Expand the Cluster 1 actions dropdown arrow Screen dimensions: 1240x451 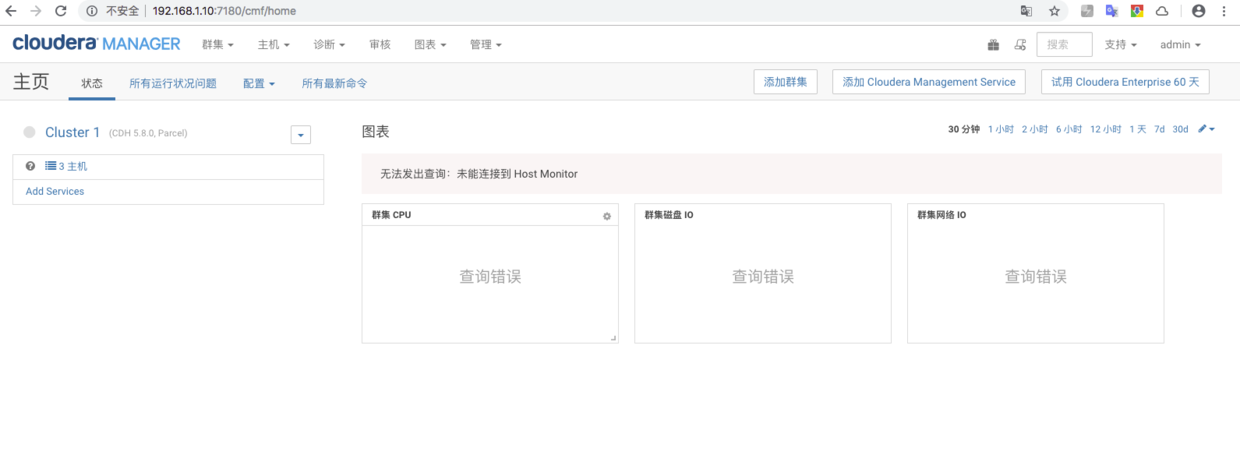300,135
